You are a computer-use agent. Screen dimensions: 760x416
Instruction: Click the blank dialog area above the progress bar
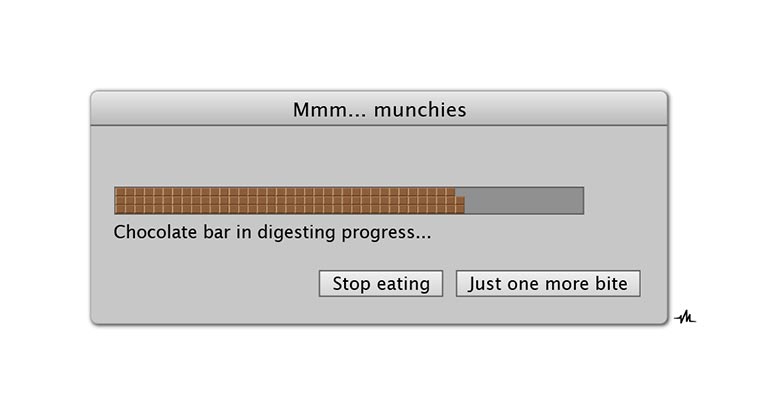379,155
